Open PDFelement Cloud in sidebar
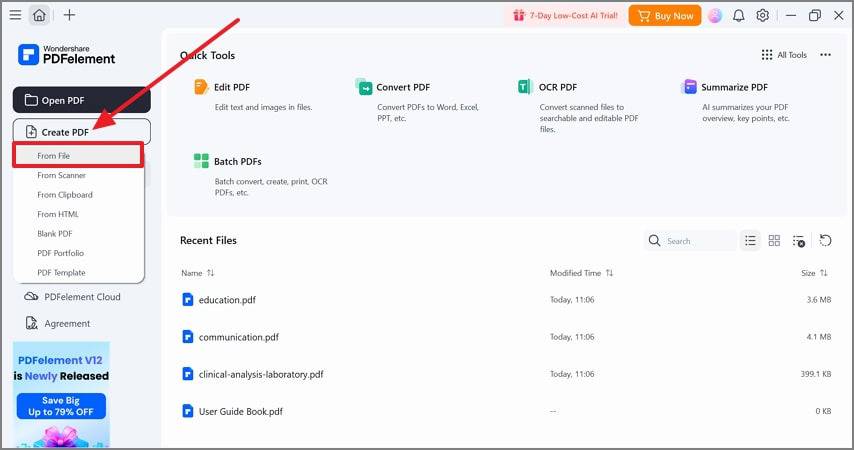This screenshot has height=450, width=854. 72,297
